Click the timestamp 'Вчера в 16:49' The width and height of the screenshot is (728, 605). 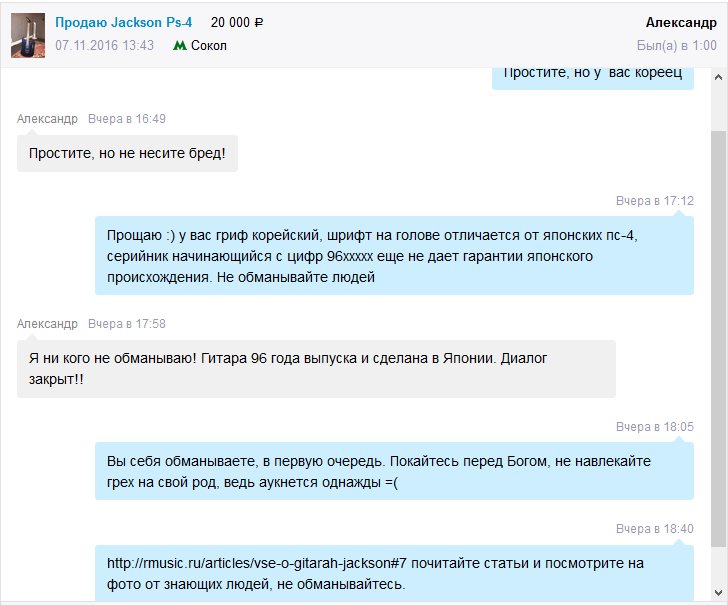127,119
